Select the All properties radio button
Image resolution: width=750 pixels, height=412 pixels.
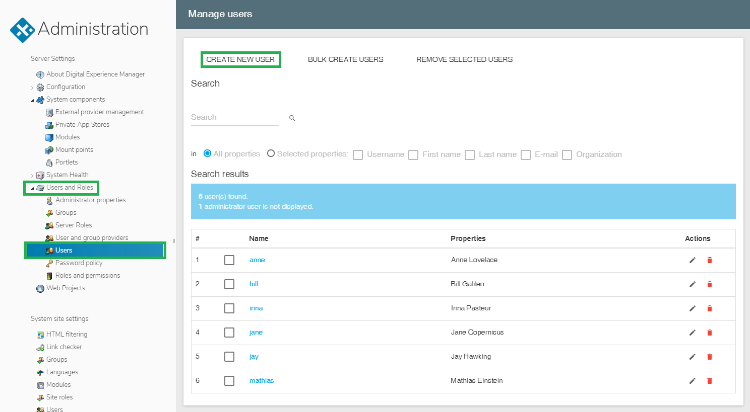pos(207,154)
